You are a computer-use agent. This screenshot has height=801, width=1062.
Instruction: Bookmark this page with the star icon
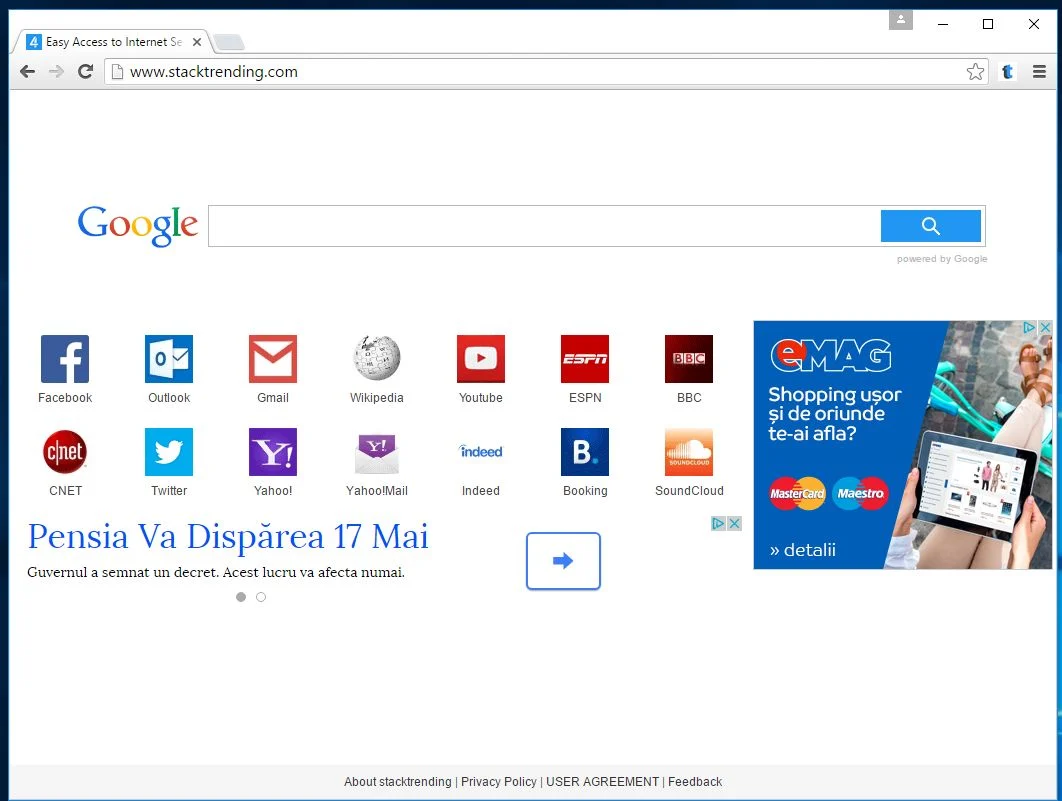tap(975, 72)
